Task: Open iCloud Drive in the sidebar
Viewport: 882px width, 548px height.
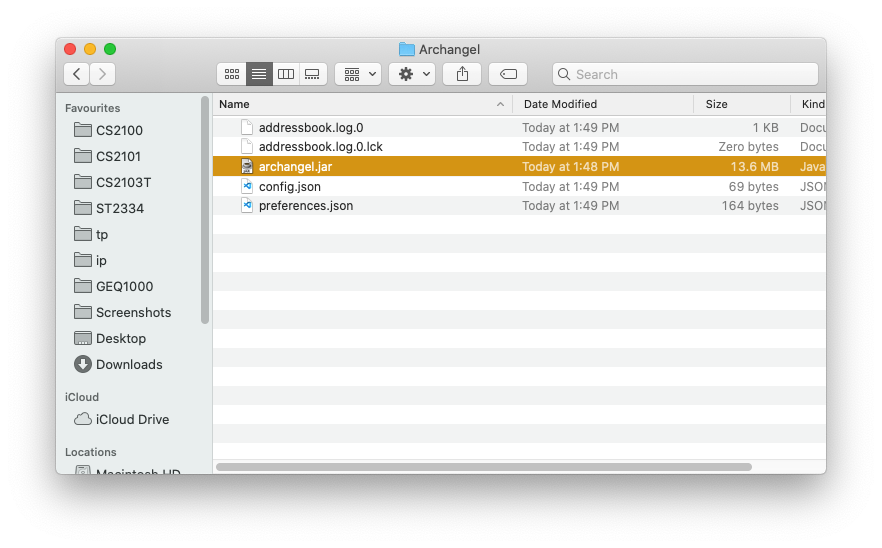Action: pyautogui.click(x=122, y=420)
